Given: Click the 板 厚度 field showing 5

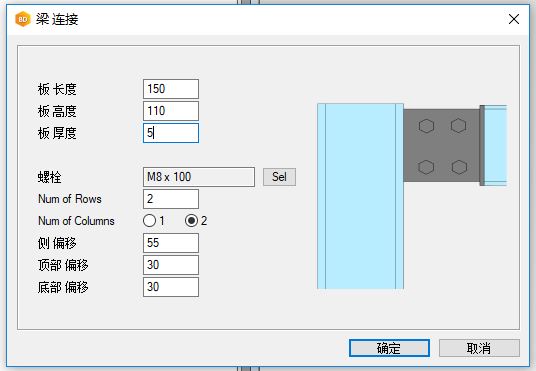Looking at the screenshot, I should 171,133.
